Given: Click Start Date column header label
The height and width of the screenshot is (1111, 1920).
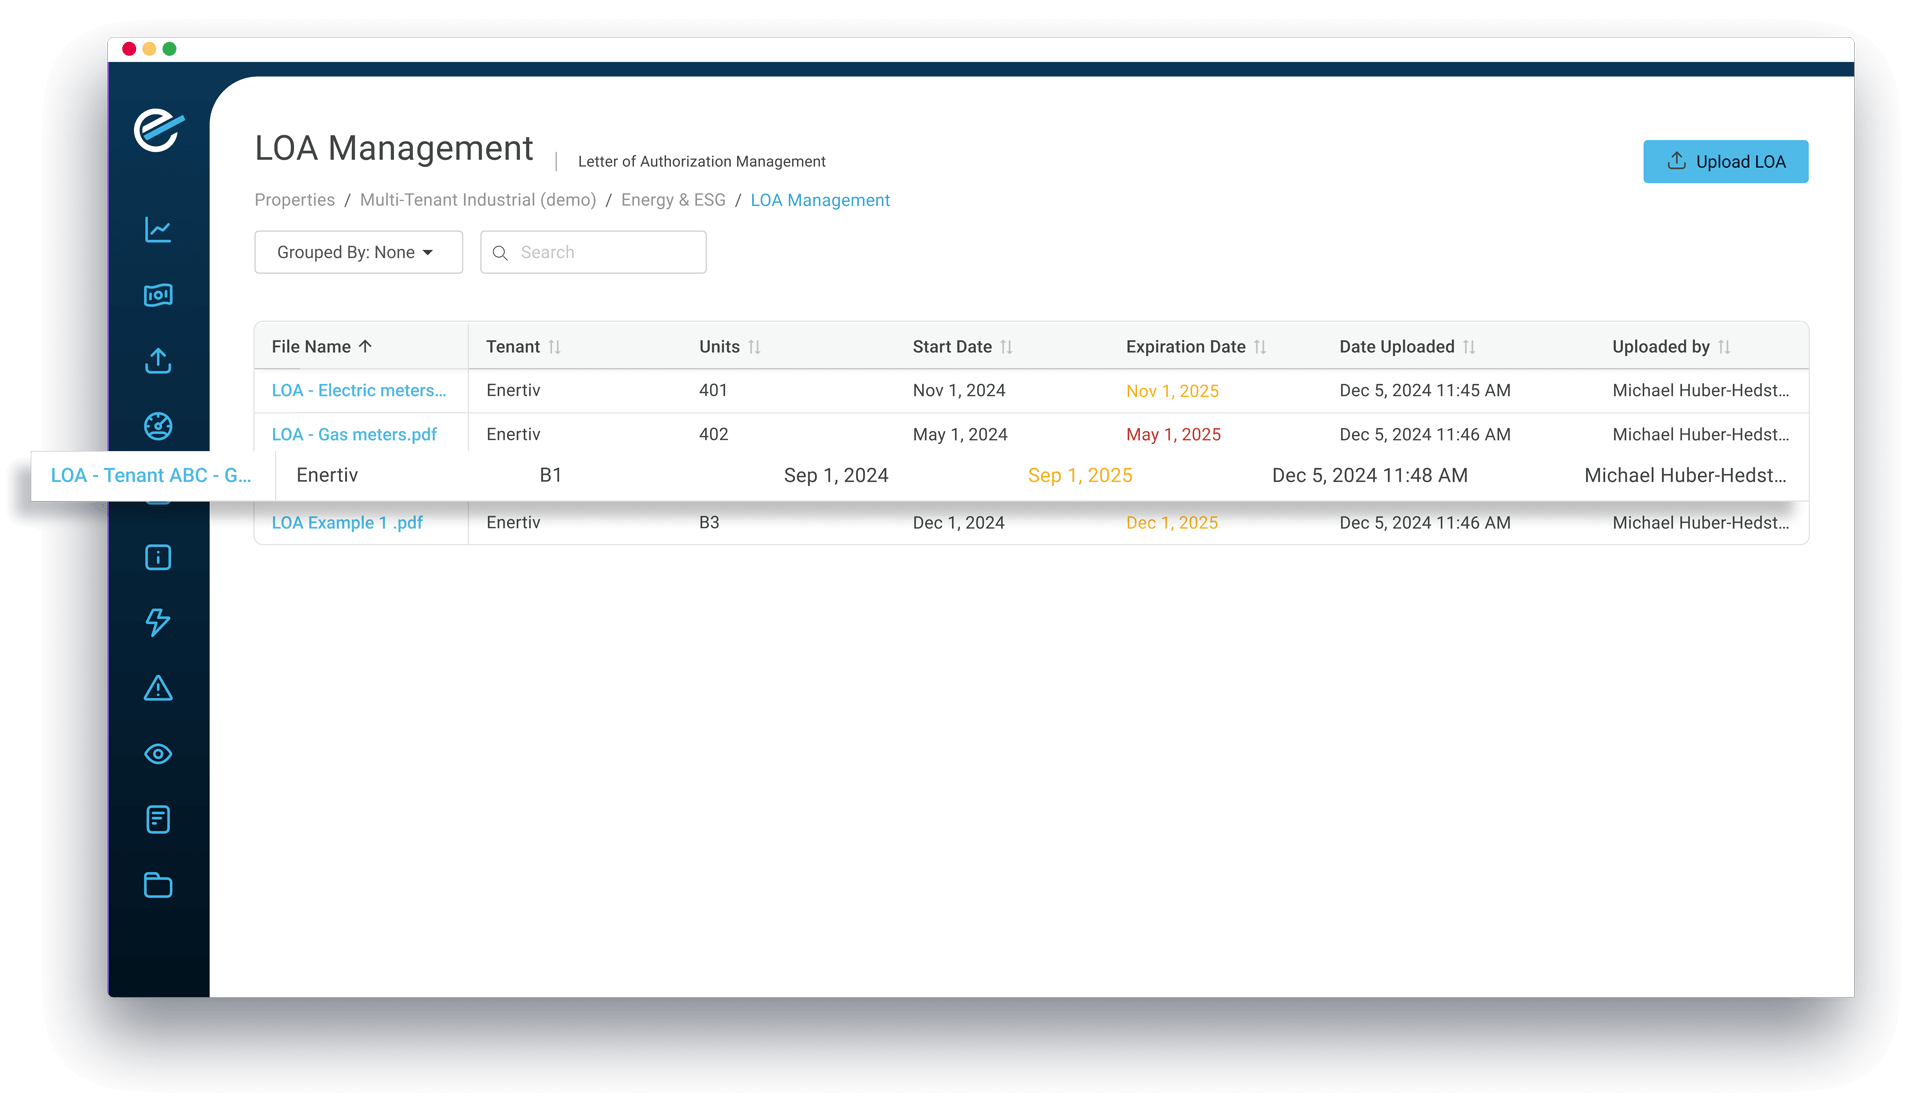Looking at the screenshot, I should (952, 346).
